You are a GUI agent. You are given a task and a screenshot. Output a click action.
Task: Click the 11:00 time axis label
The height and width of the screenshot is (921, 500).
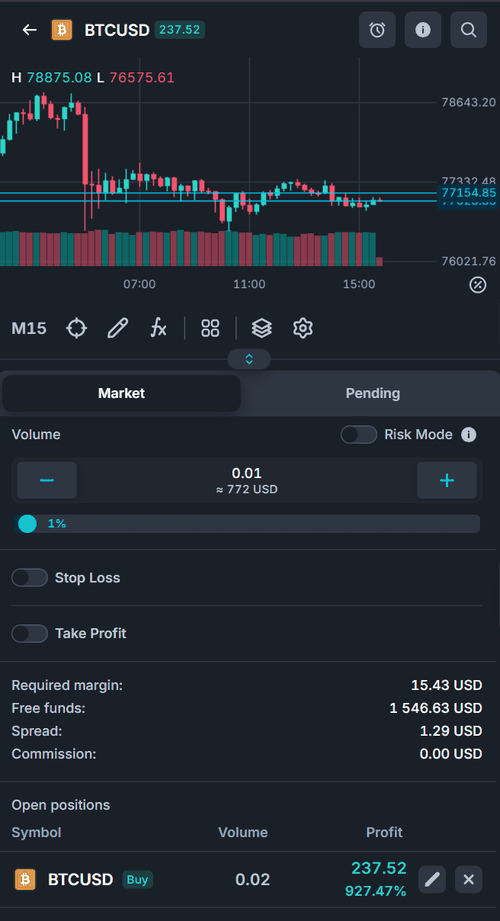[249, 284]
